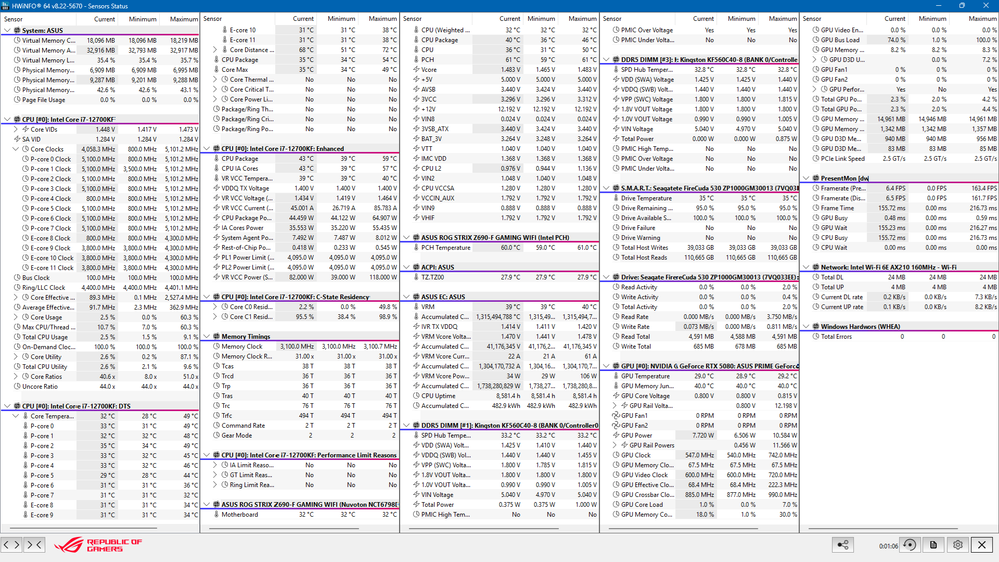Collapse the Core Temperatures tree
This screenshot has height=562, width=999.
(16, 416)
